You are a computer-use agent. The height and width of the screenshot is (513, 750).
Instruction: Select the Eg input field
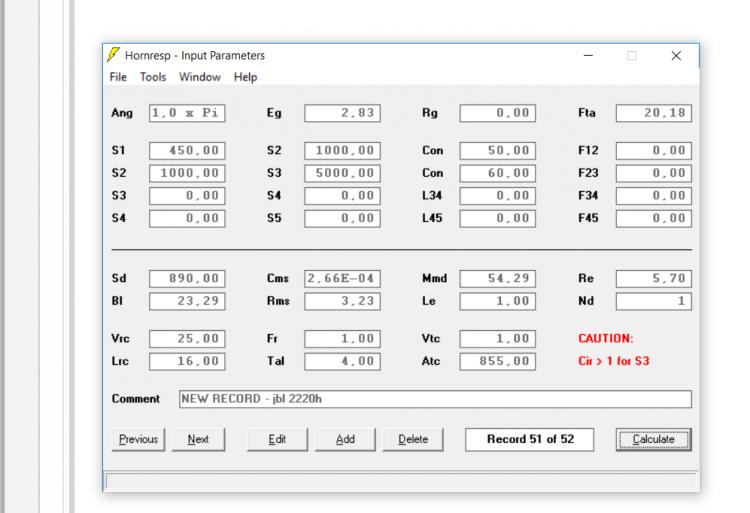click(x=342, y=114)
